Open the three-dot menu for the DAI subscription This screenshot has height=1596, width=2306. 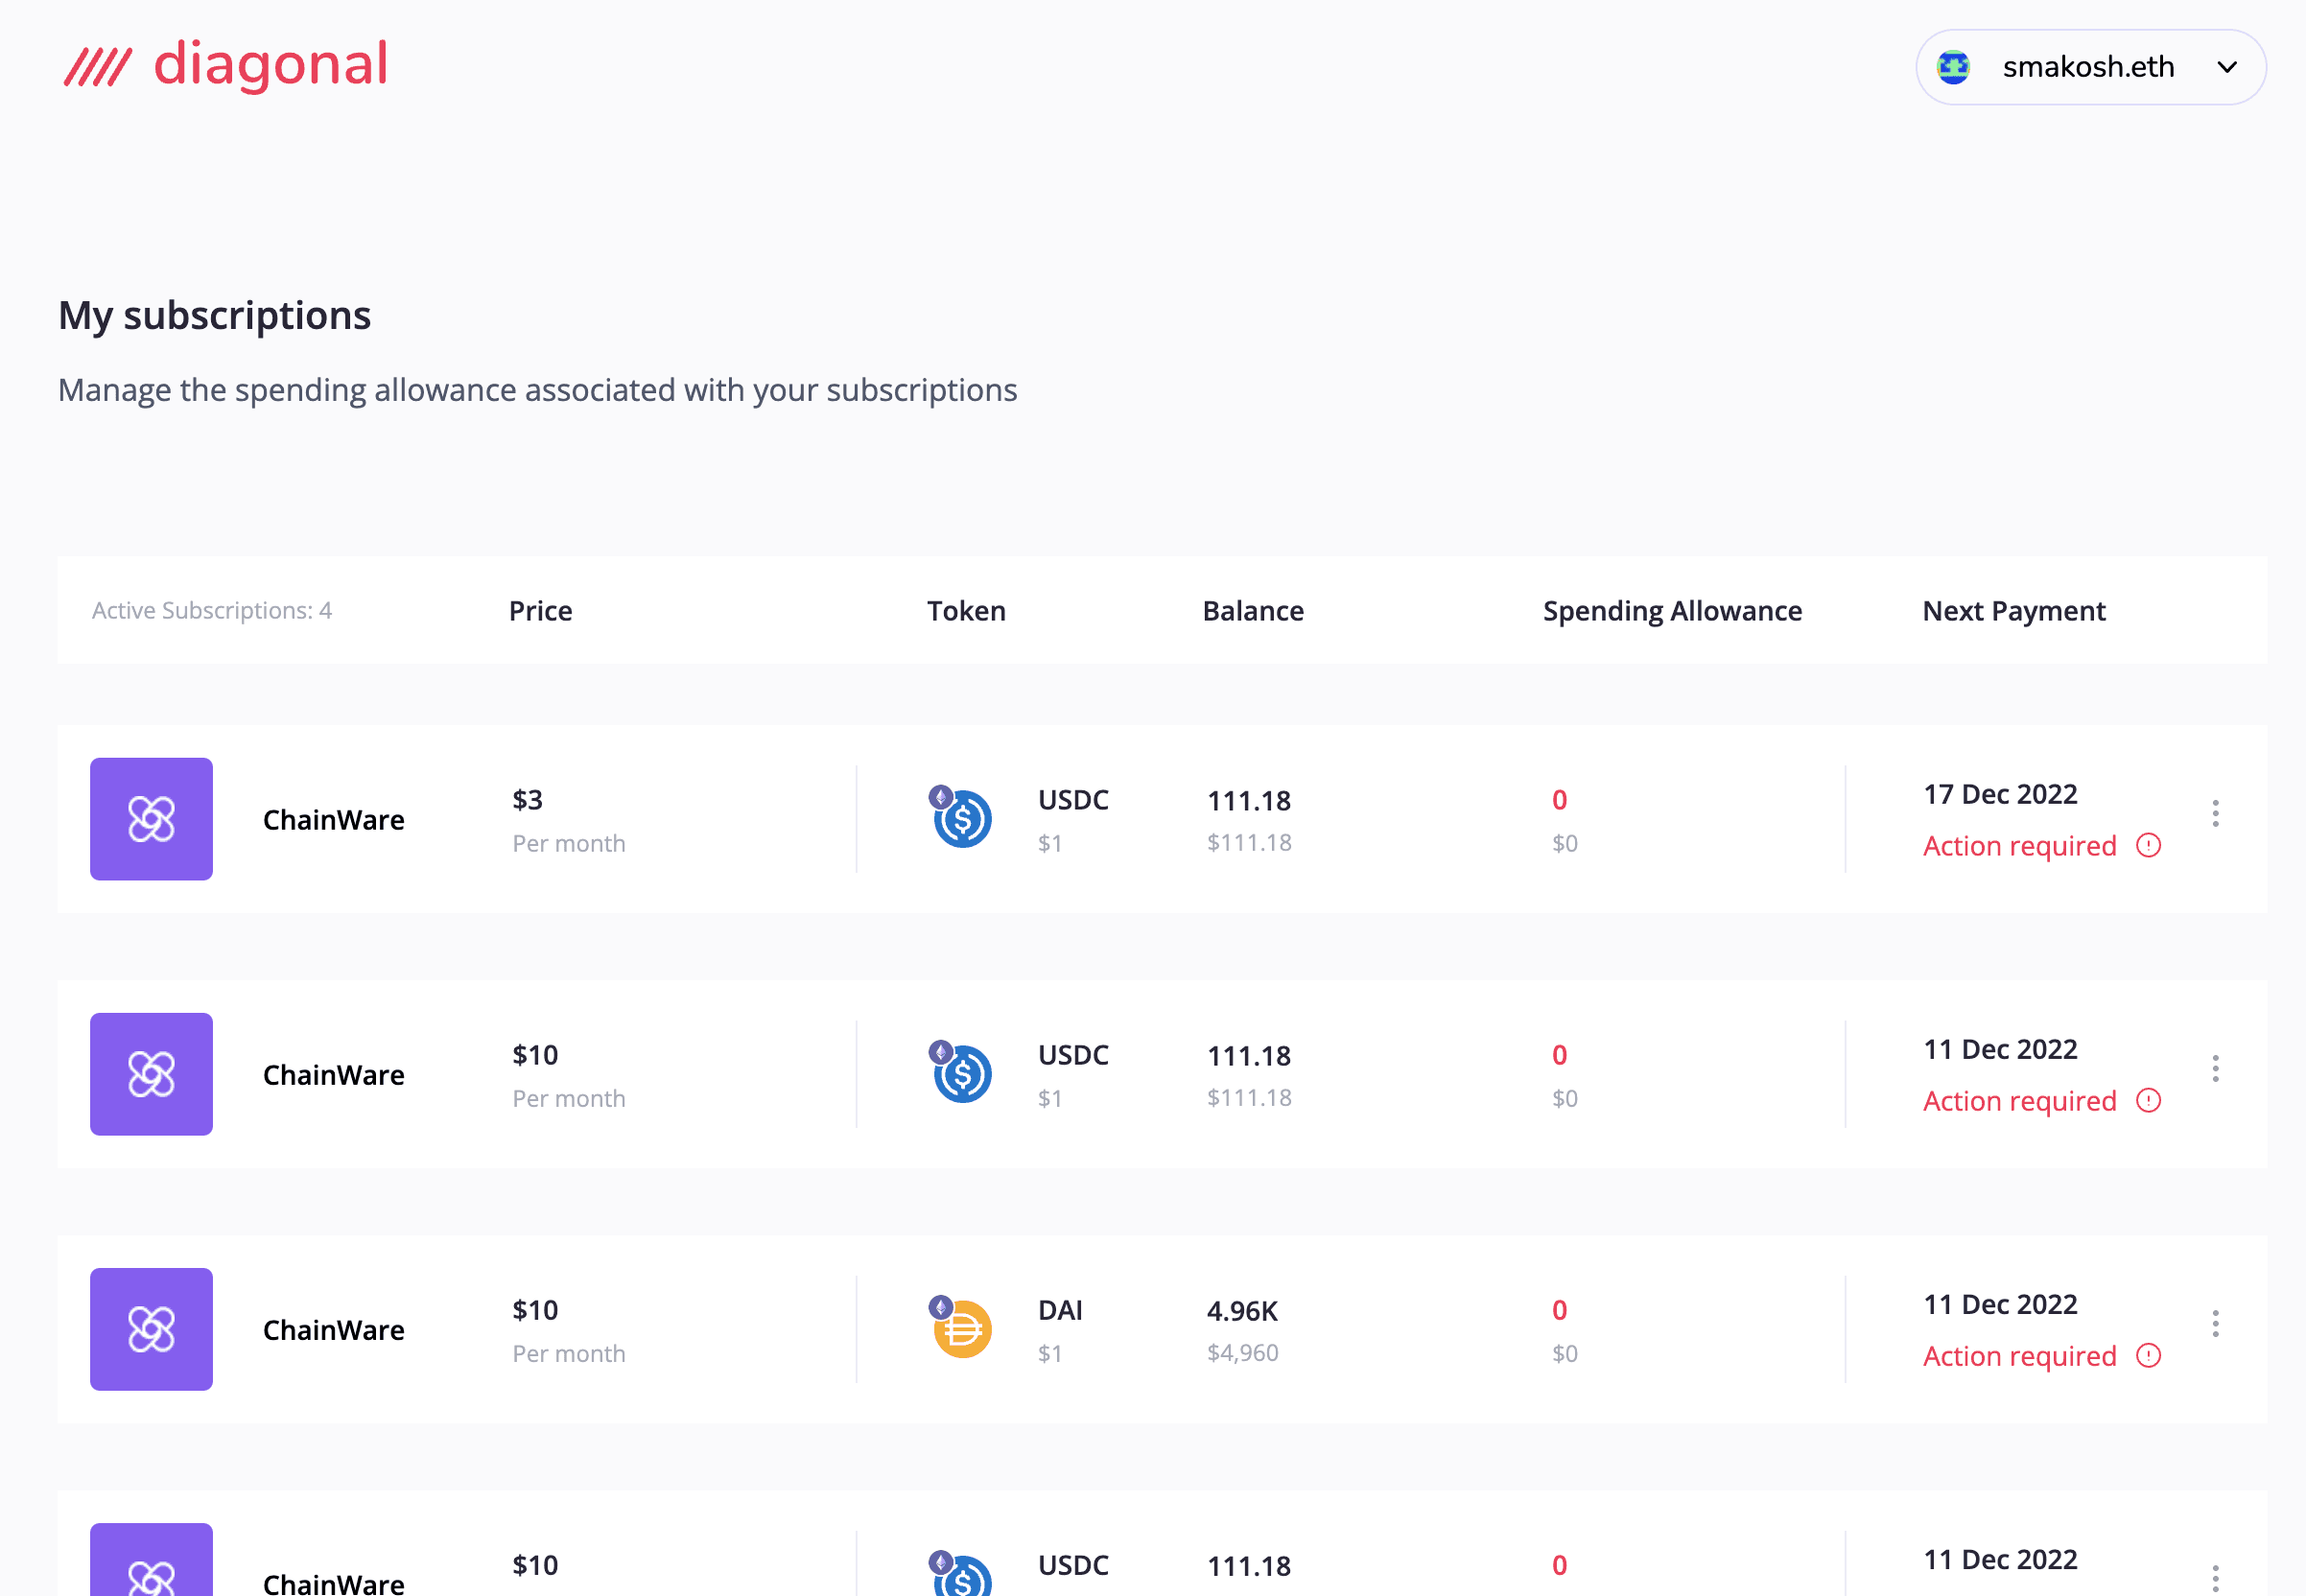pyautogui.click(x=2216, y=1324)
